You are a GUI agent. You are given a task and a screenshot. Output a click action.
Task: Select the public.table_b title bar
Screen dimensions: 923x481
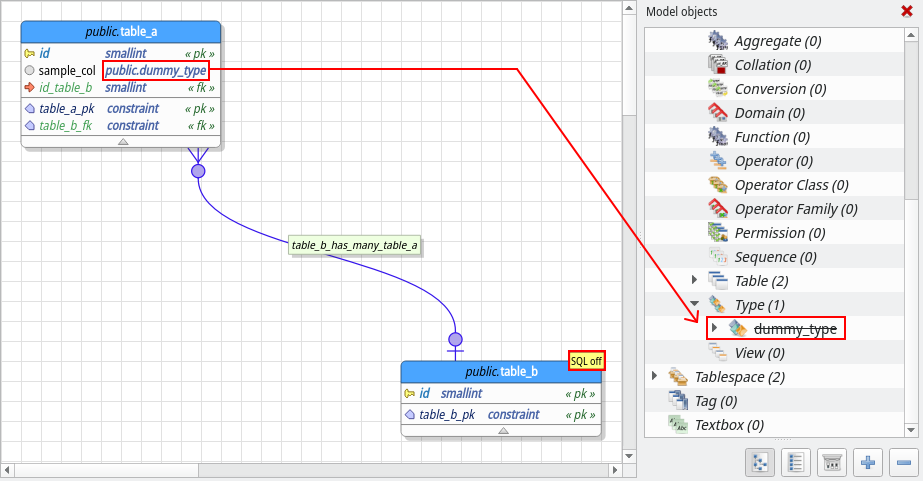pyautogui.click(x=501, y=371)
